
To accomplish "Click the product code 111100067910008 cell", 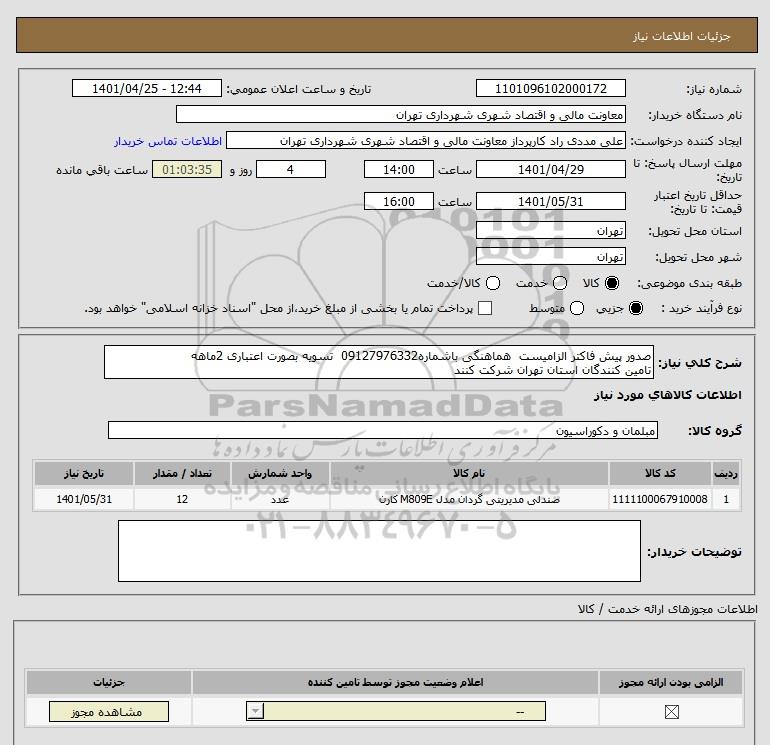I will click(x=660, y=499).
